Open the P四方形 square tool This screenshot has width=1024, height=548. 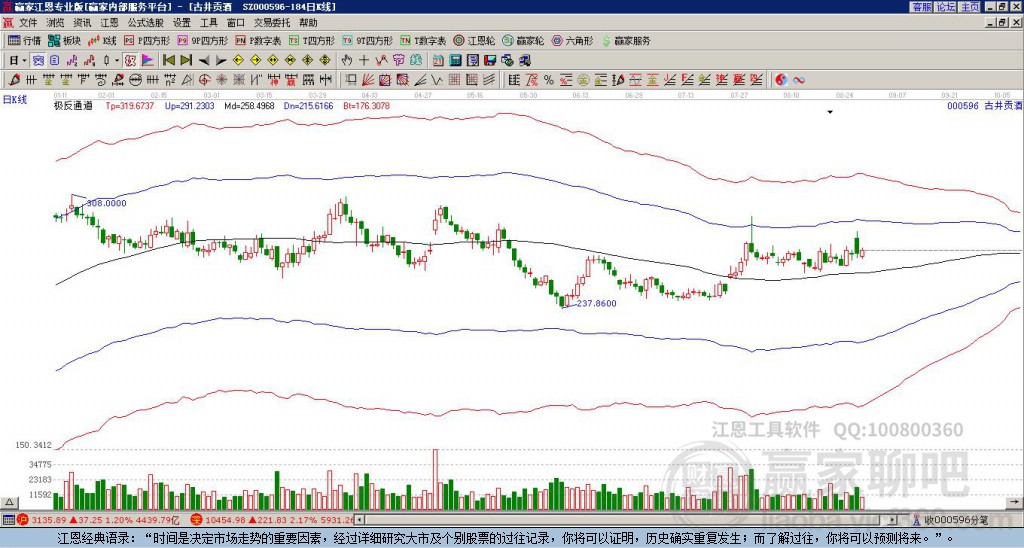coord(147,40)
